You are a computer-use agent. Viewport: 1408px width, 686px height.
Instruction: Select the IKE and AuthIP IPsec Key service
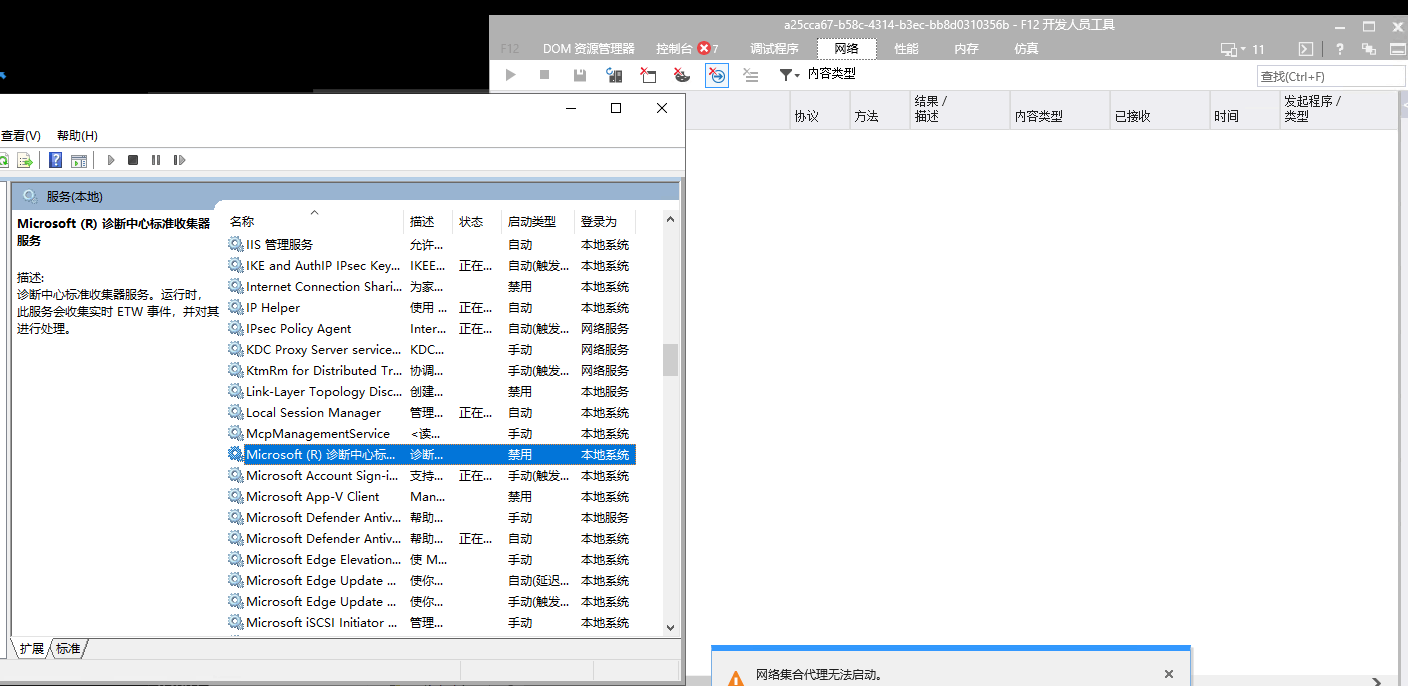(x=431, y=265)
